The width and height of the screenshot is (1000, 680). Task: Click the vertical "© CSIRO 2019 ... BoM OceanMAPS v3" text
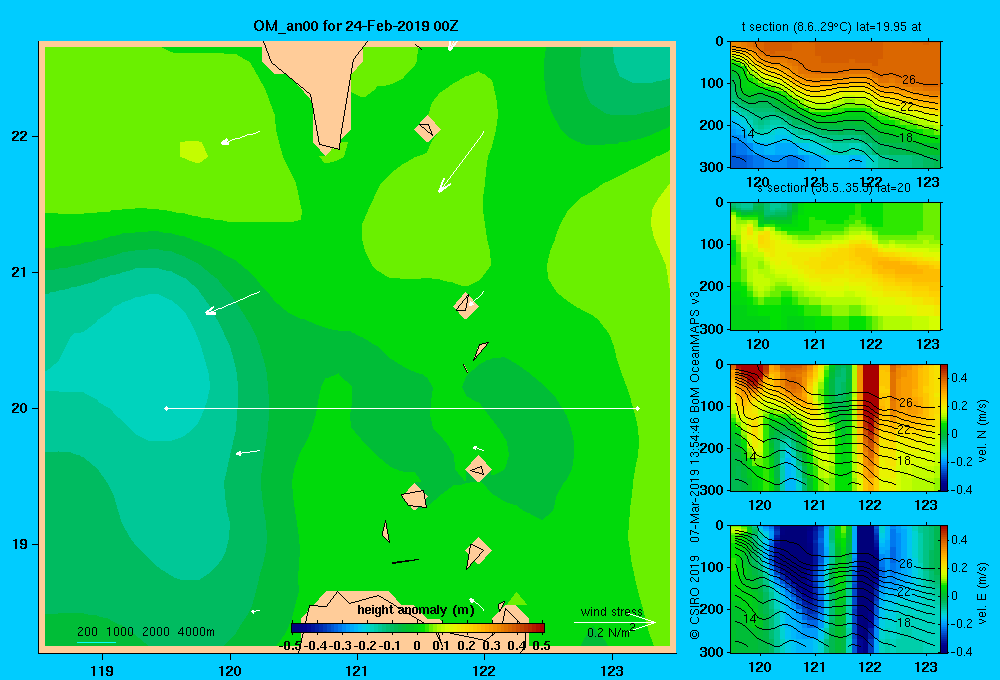coord(695,466)
